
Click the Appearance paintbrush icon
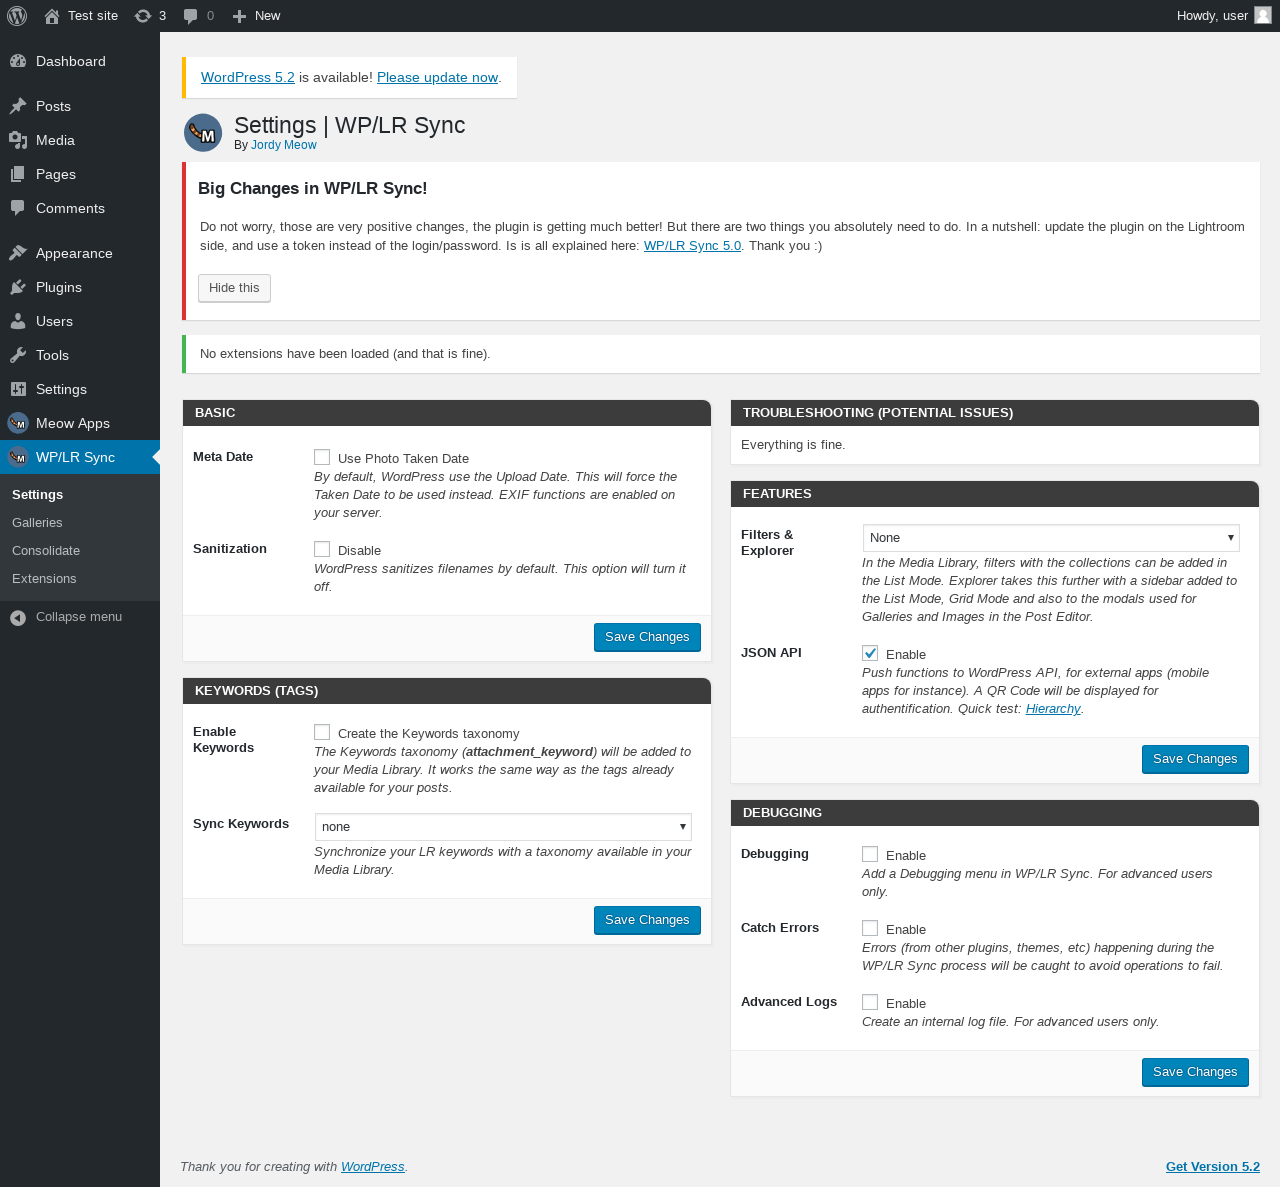click(x=18, y=253)
